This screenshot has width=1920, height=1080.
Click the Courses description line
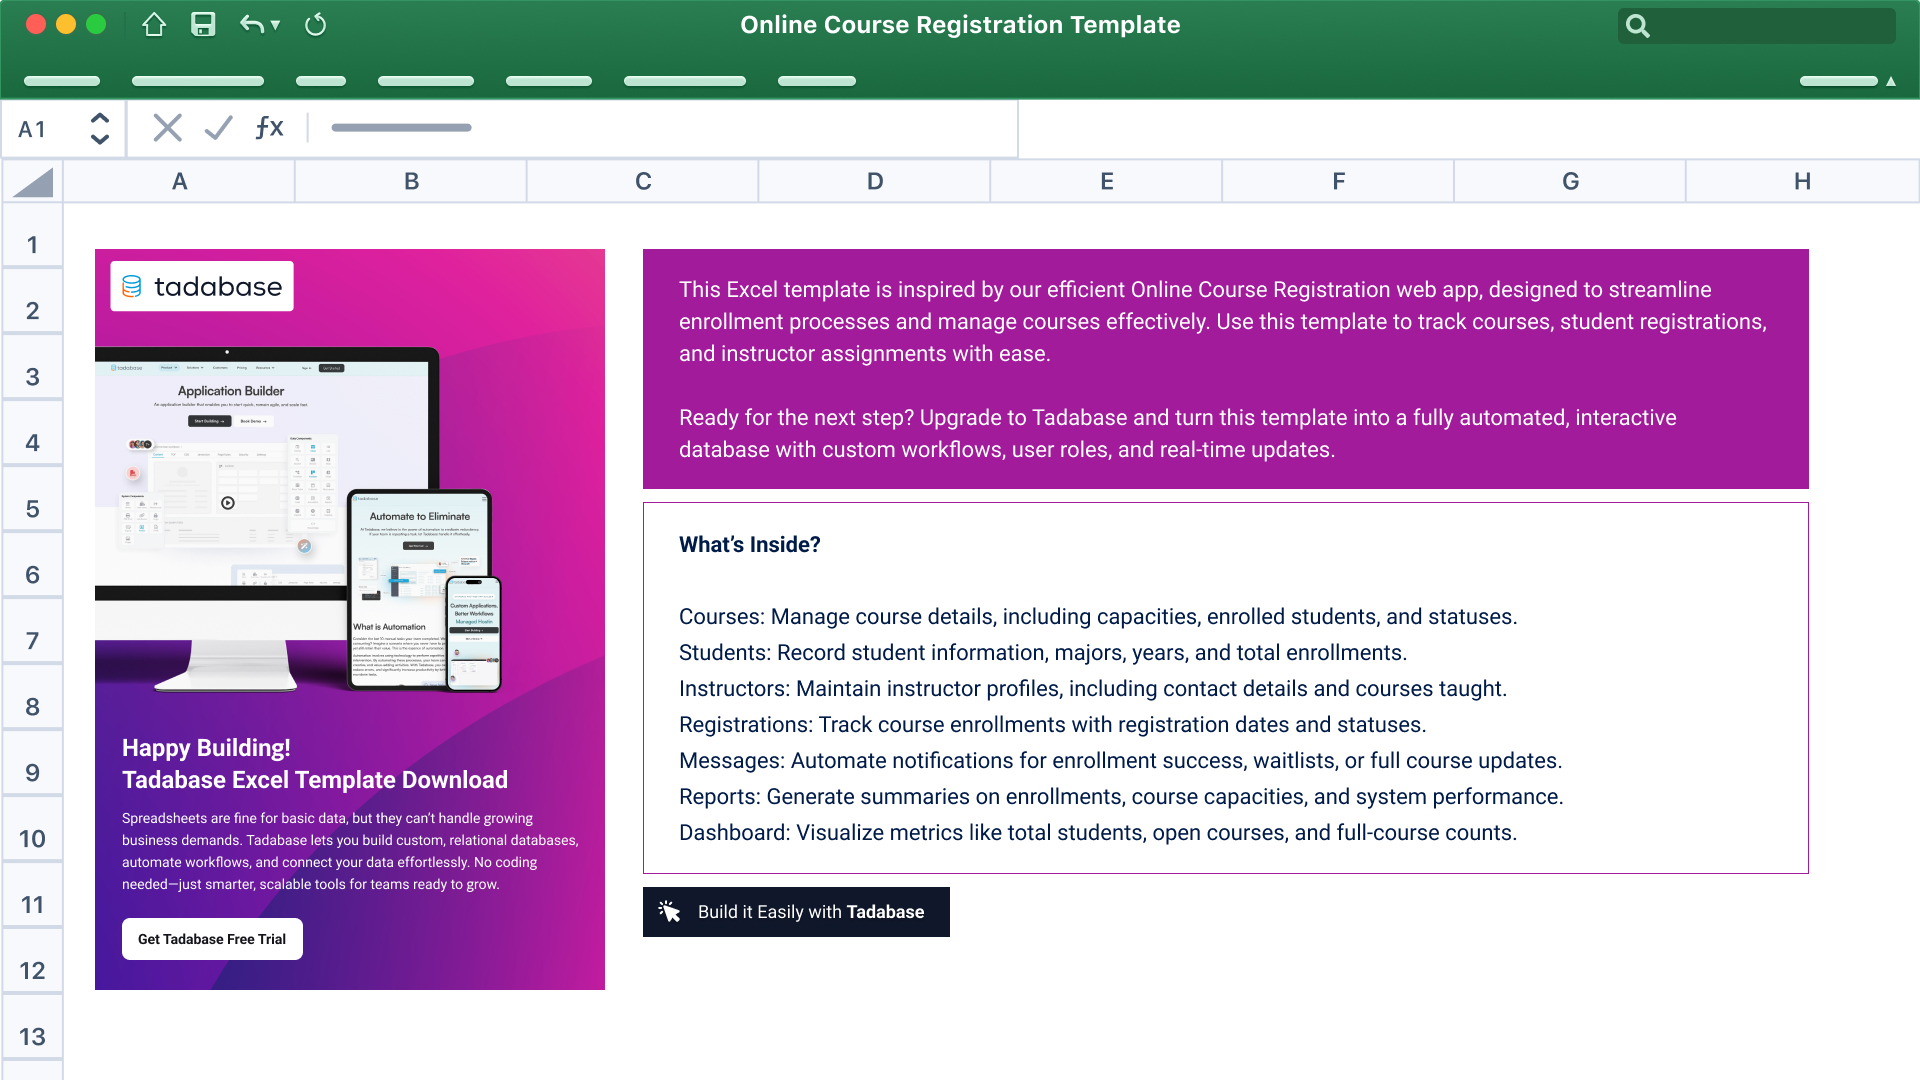1098,617
